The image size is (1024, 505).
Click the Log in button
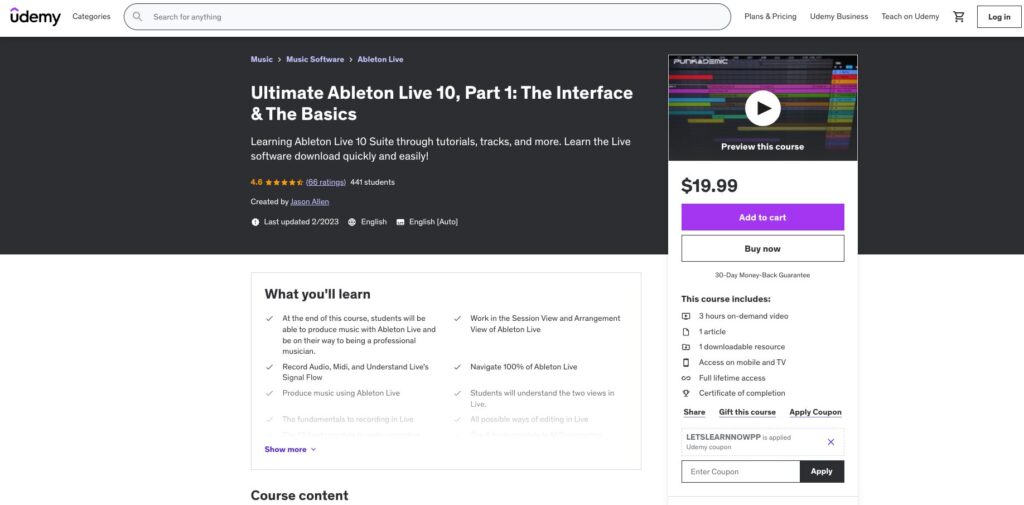[999, 17]
